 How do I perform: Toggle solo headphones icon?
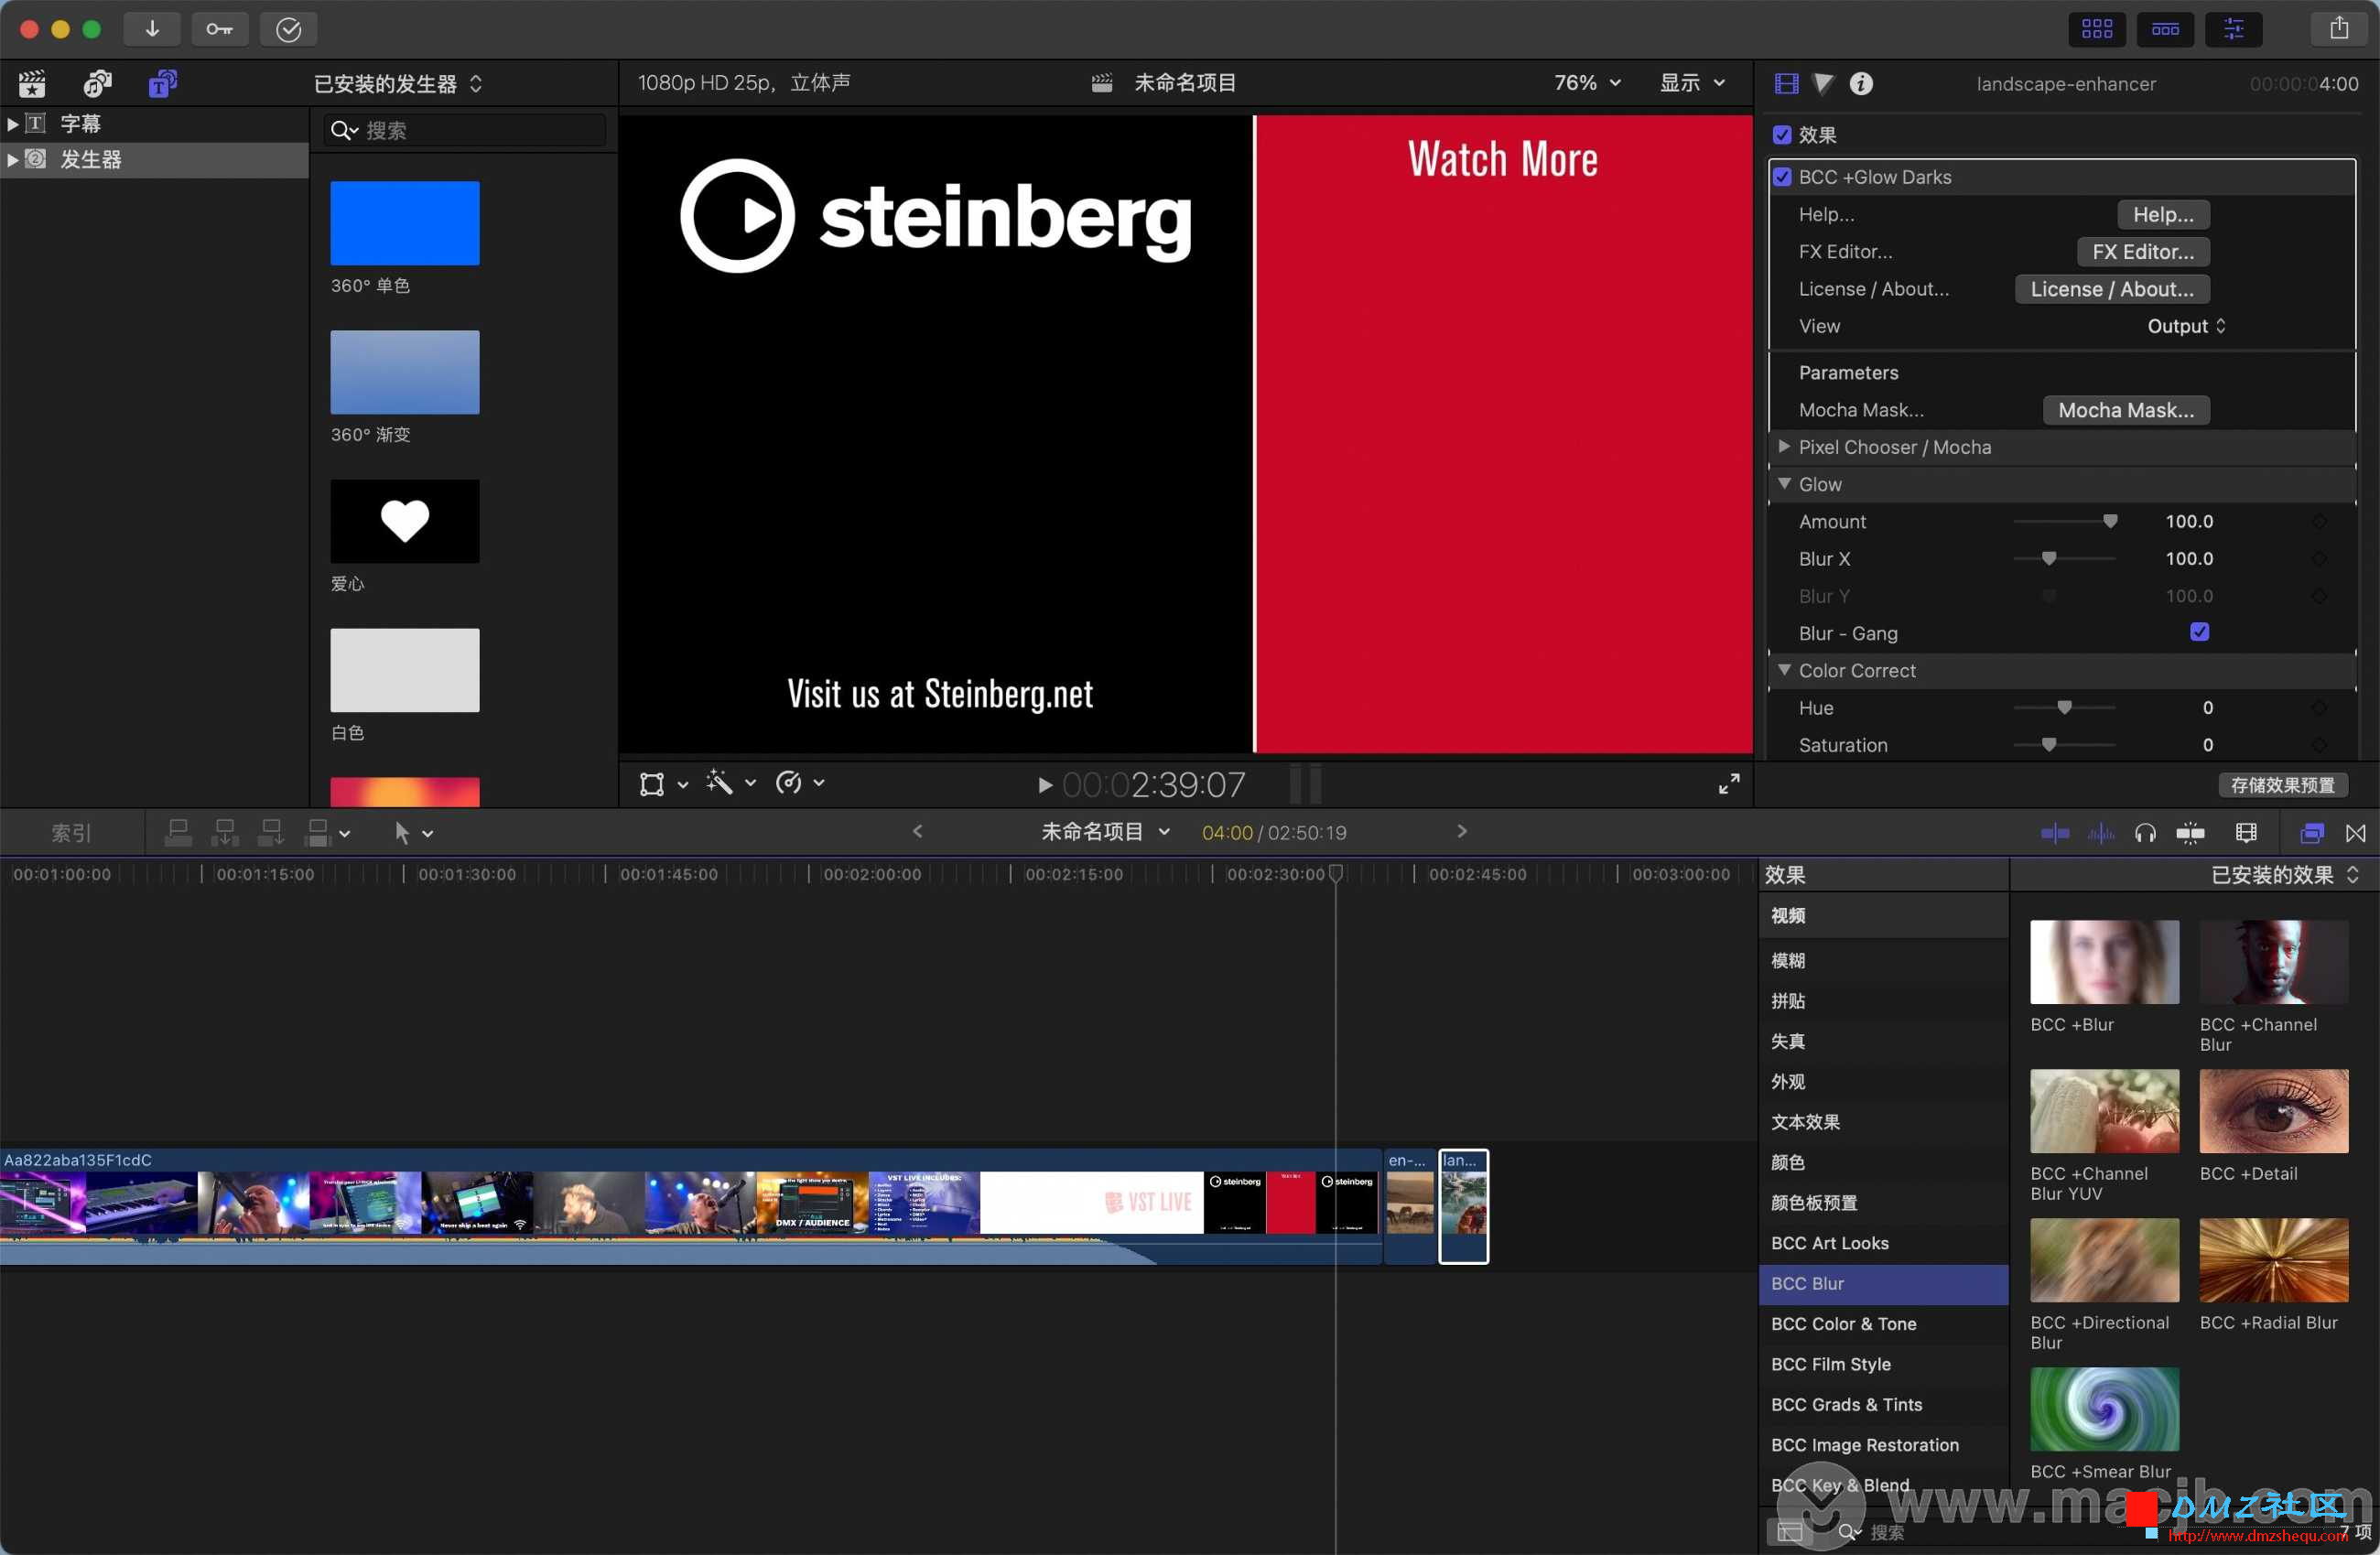pos(2145,833)
